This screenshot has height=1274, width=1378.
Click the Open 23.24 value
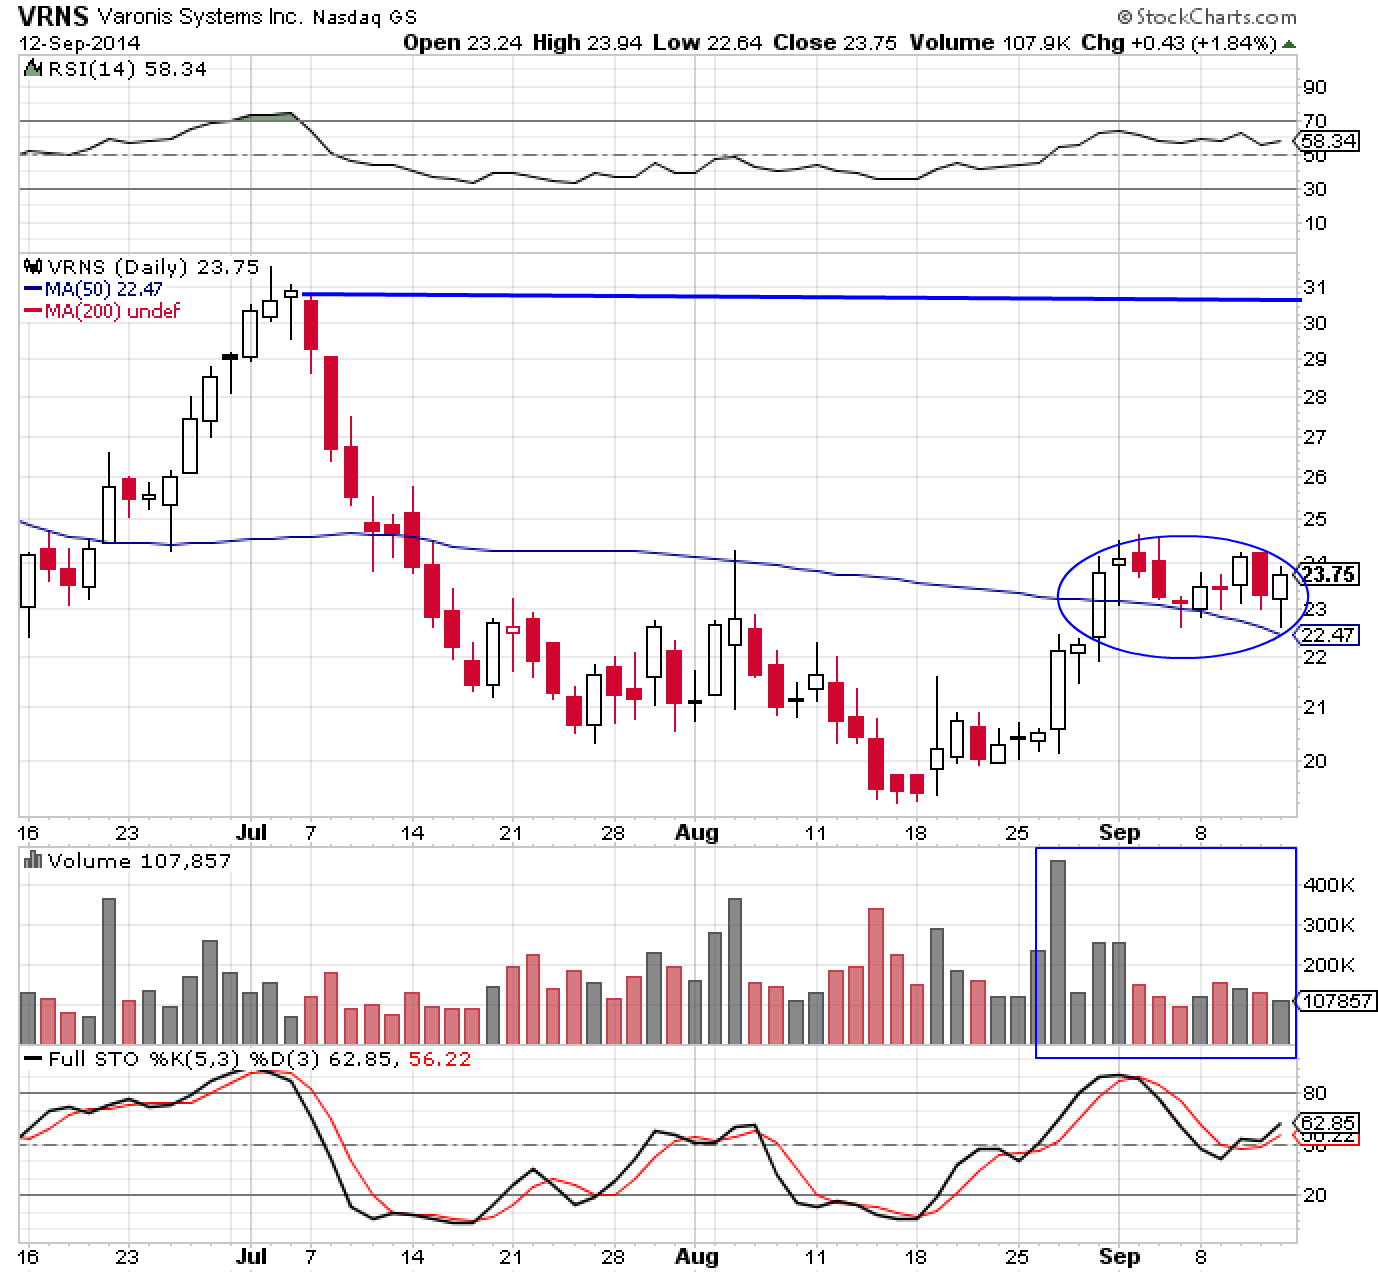pos(463,43)
